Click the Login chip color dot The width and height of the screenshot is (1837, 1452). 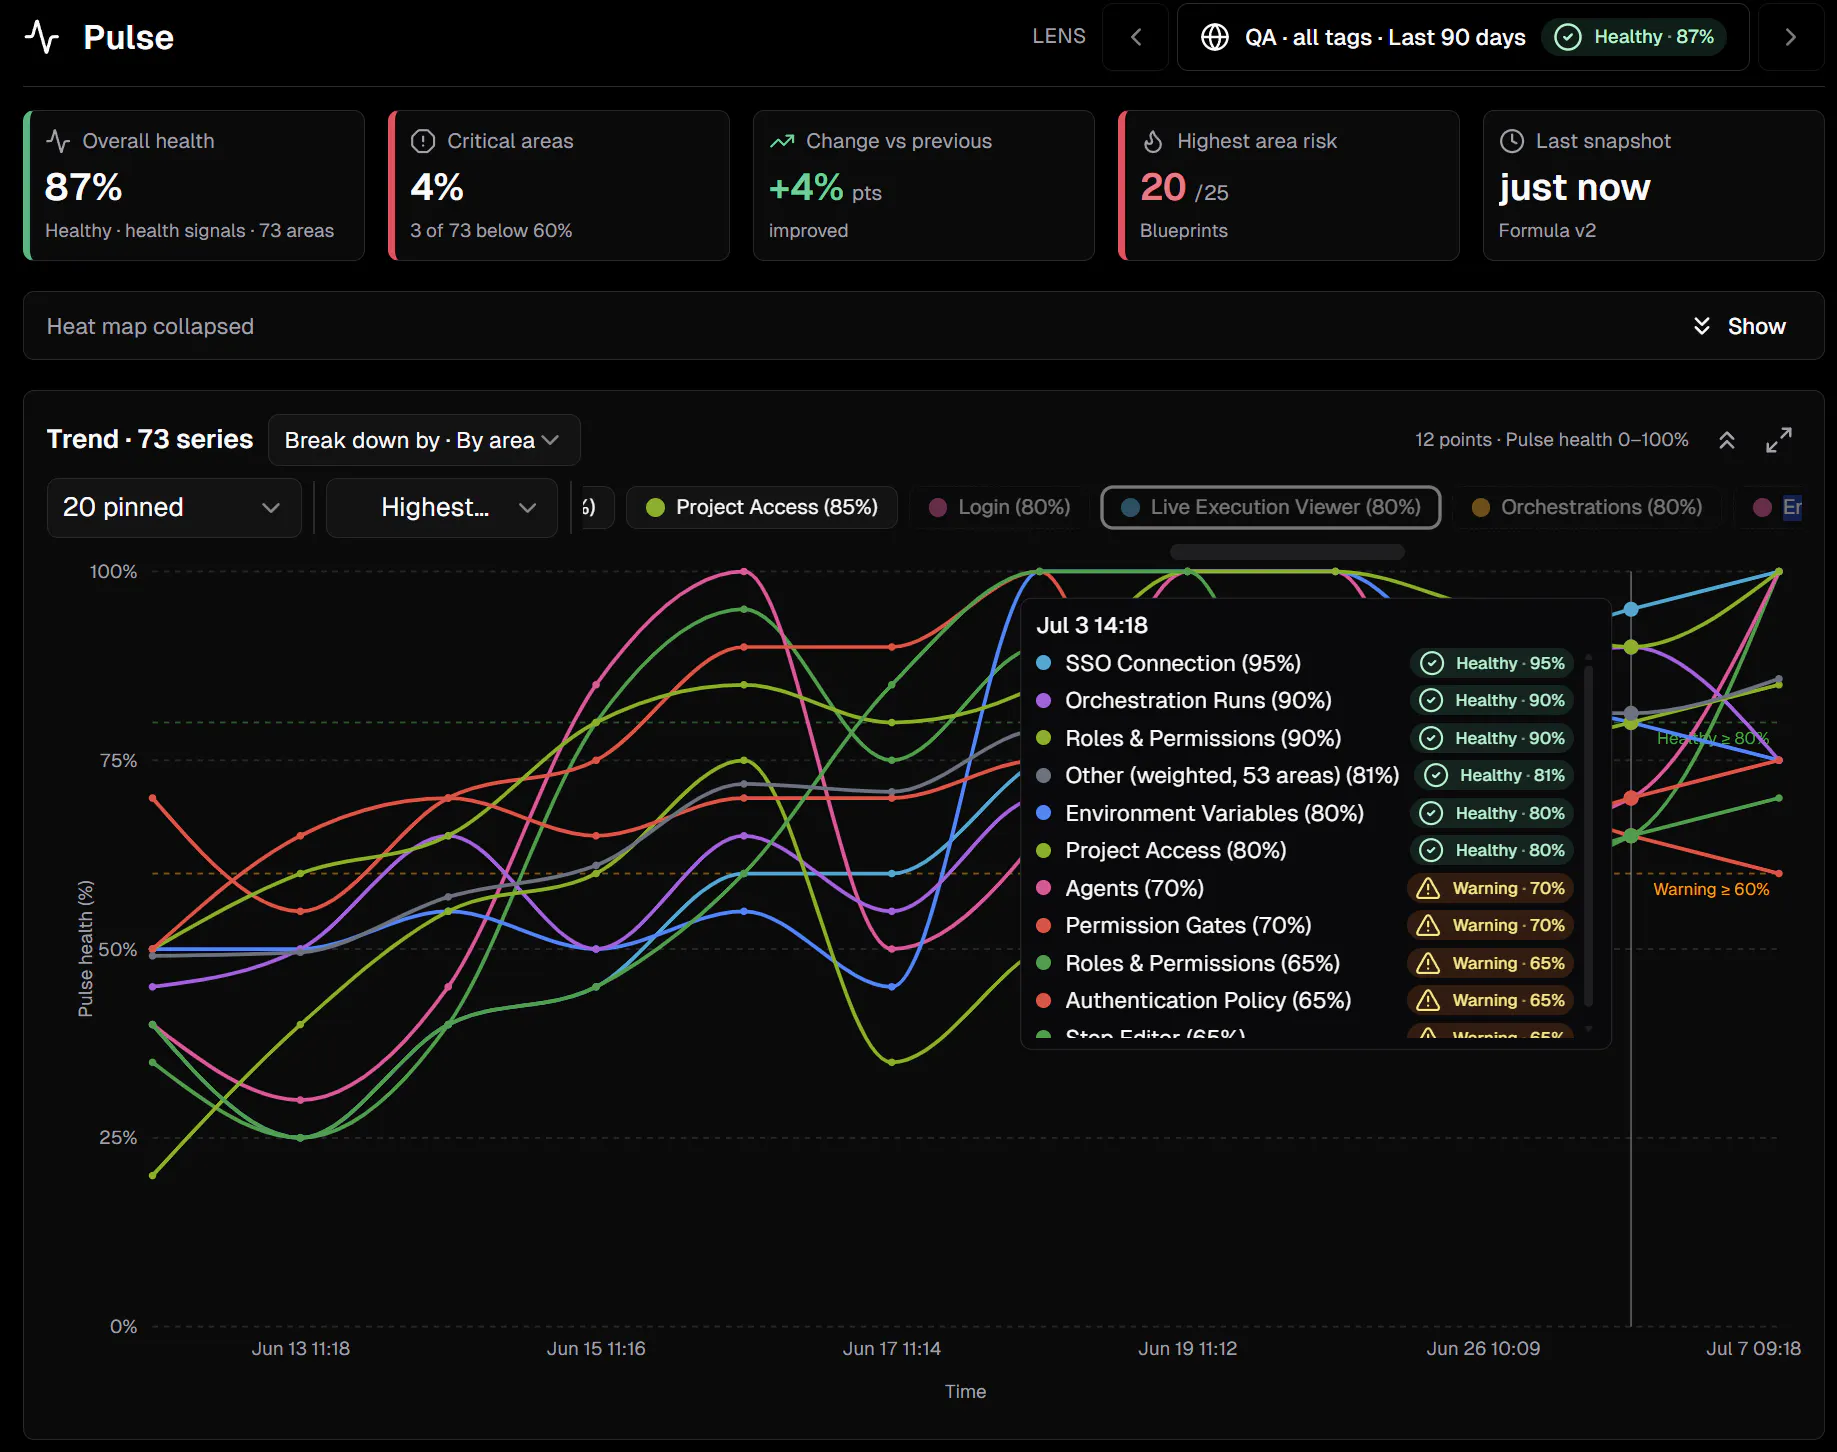click(938, 508)
